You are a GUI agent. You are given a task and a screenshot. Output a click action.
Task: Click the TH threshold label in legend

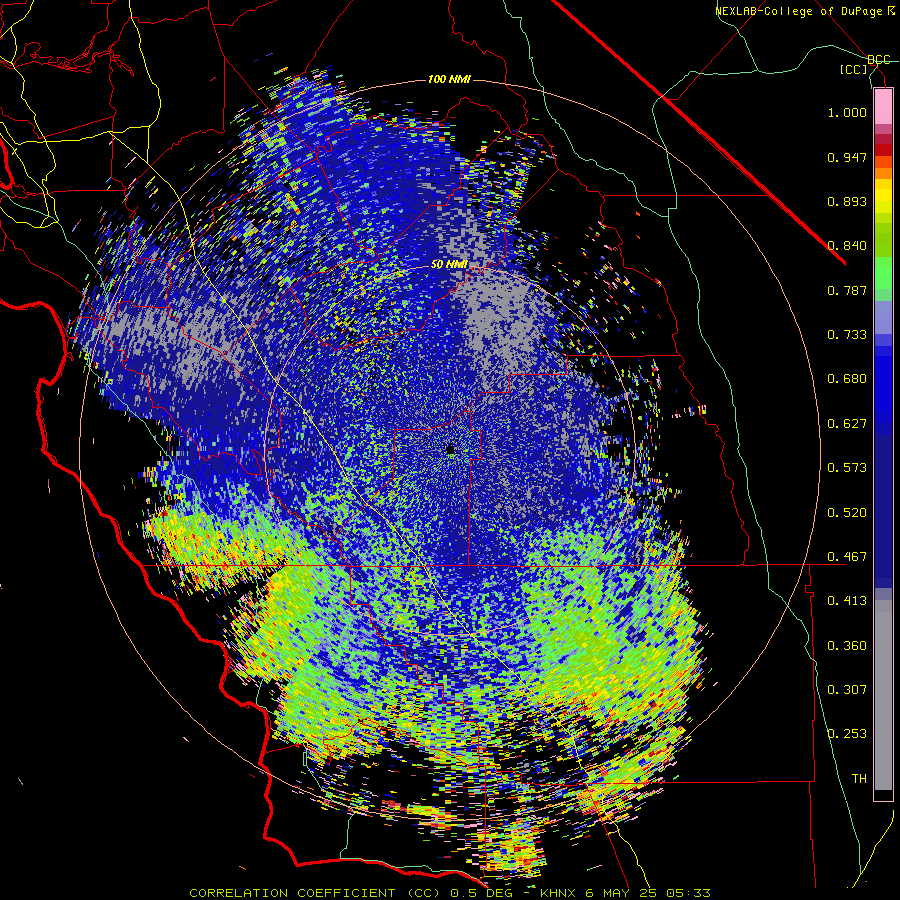[x=859, y=779]
